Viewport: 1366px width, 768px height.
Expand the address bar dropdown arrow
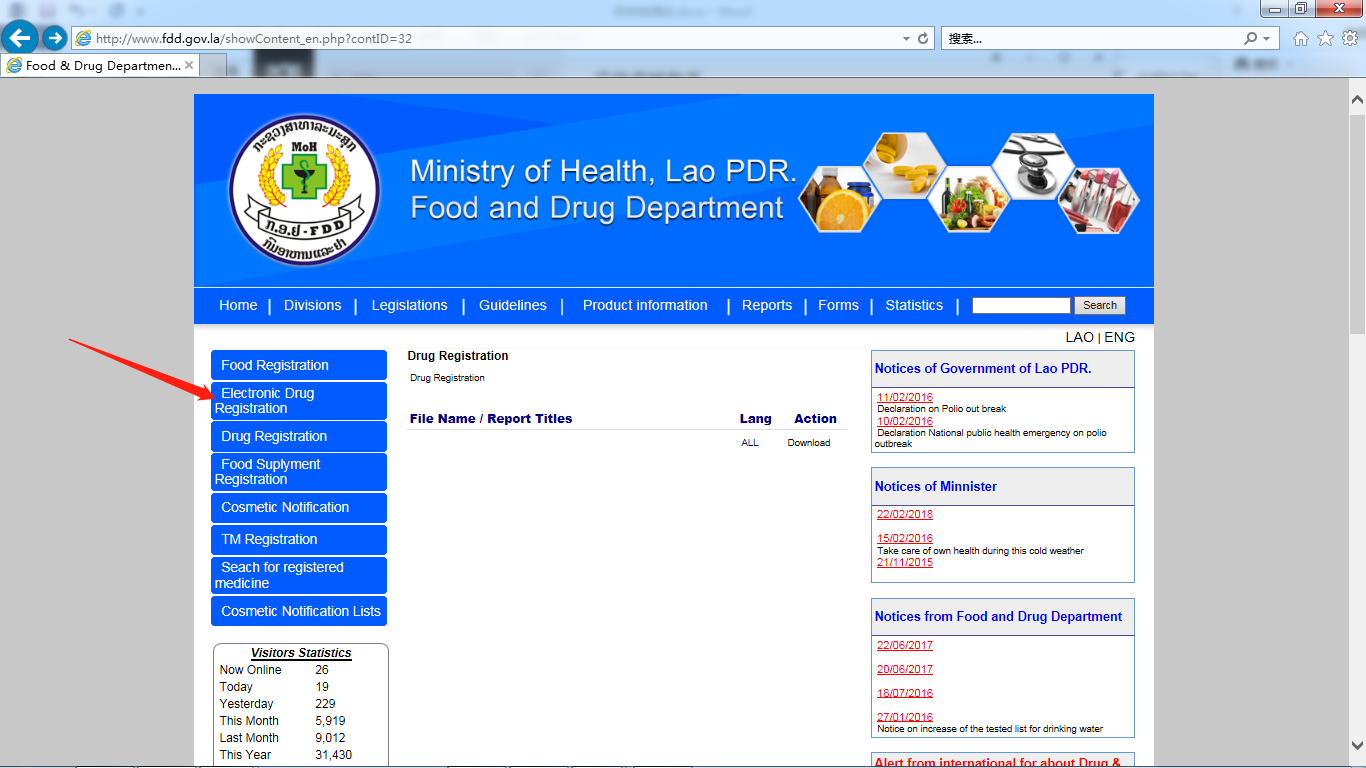click(x=906, y=38)
